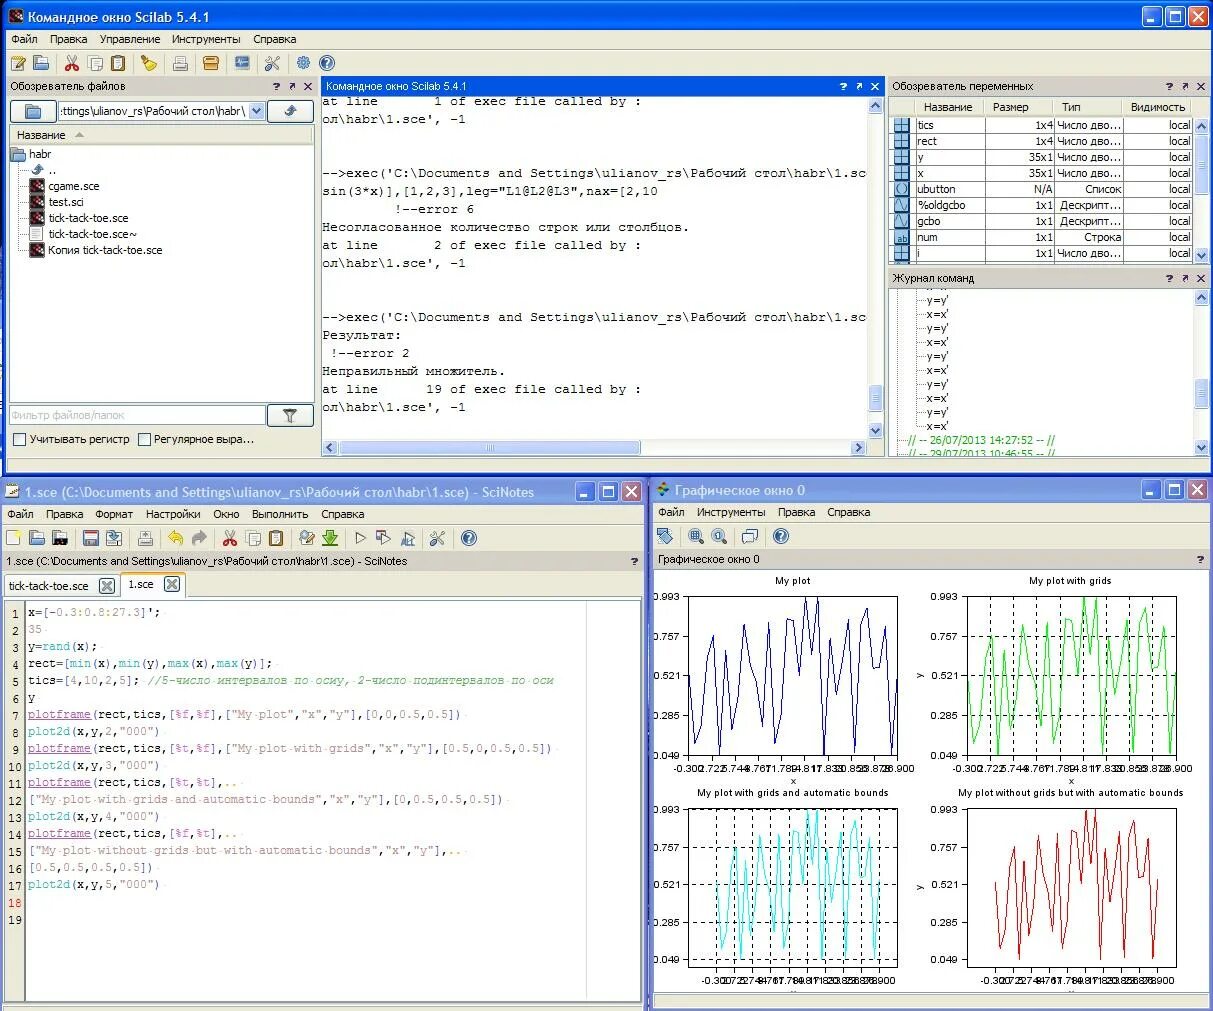Click SciNotes help question mark icon
Viewport: 1213px width, 1011px height.
(x=468, y=538)
